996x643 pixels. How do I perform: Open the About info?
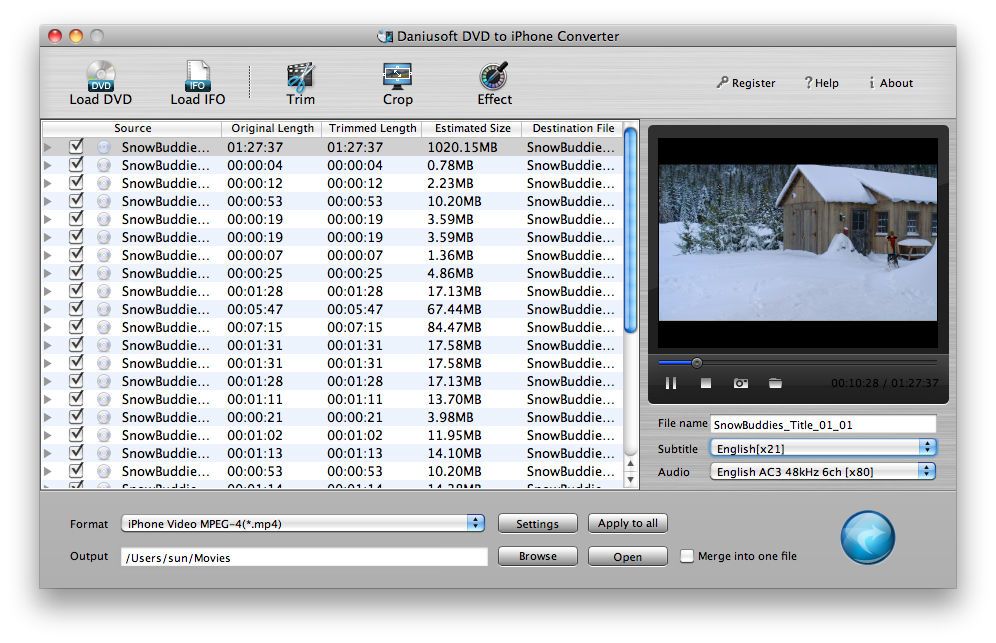point(891,83)
